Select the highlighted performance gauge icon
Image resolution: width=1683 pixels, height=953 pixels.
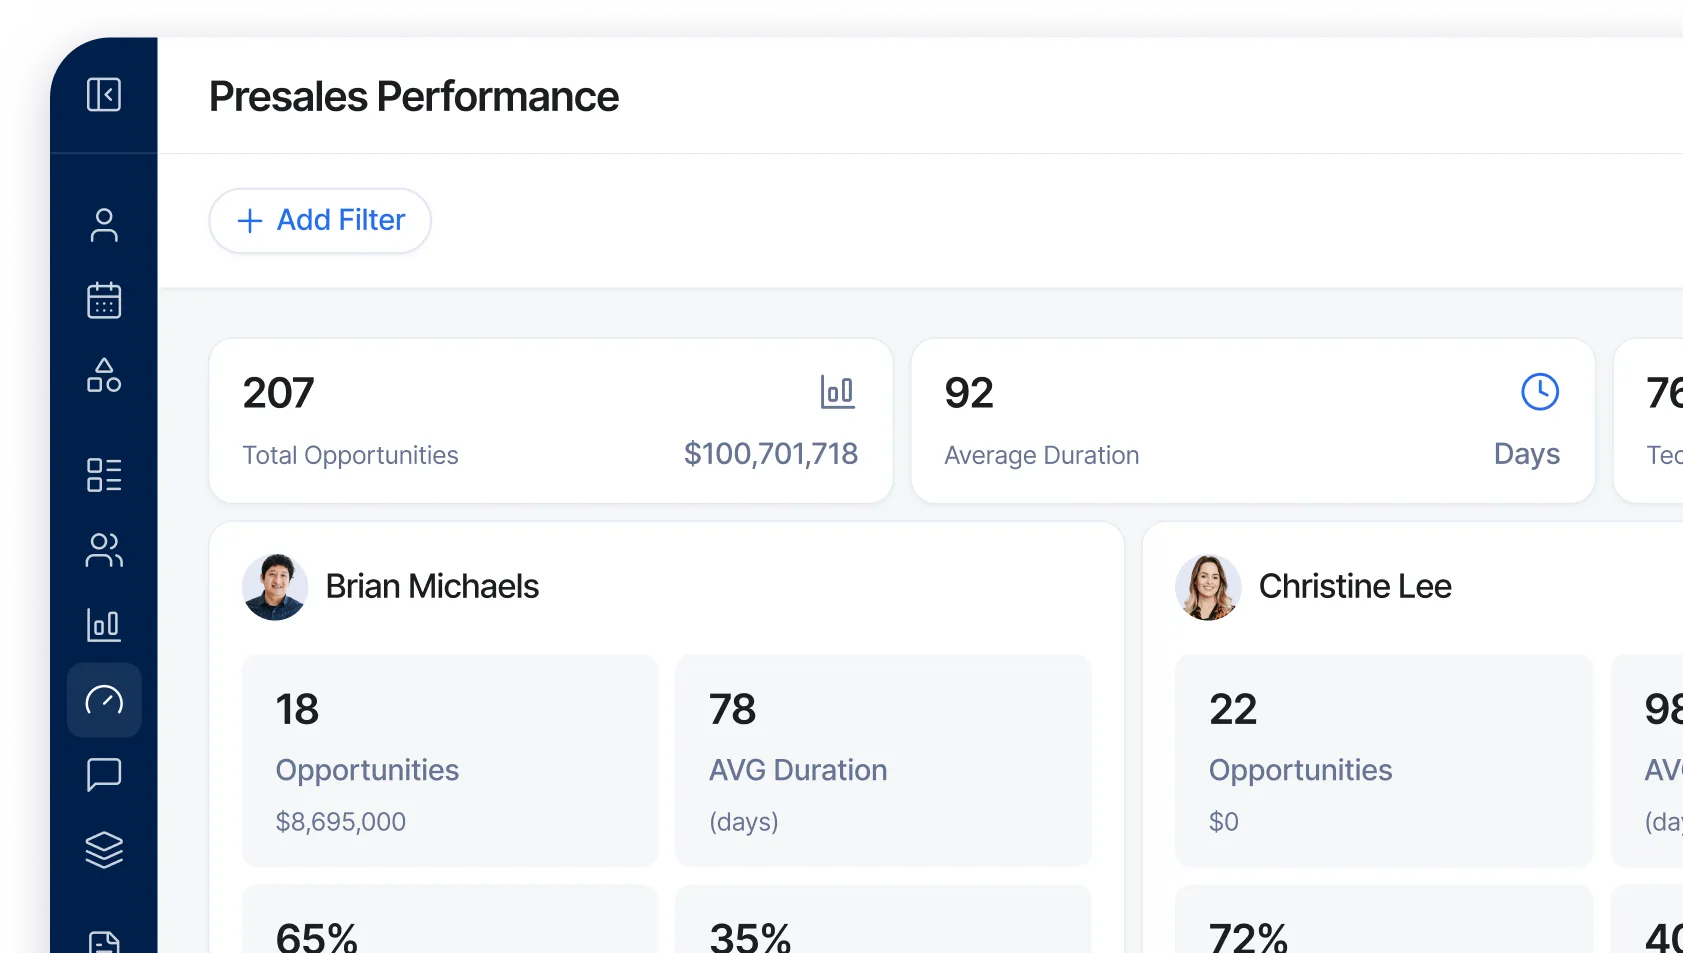coord(104,701)
